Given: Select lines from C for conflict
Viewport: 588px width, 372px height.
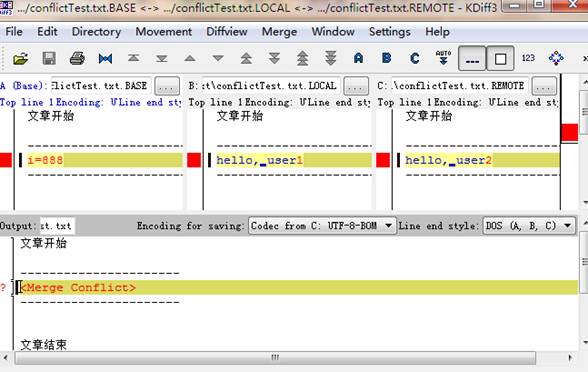Looking at the screenshot, I should click(x=415, y=58).
